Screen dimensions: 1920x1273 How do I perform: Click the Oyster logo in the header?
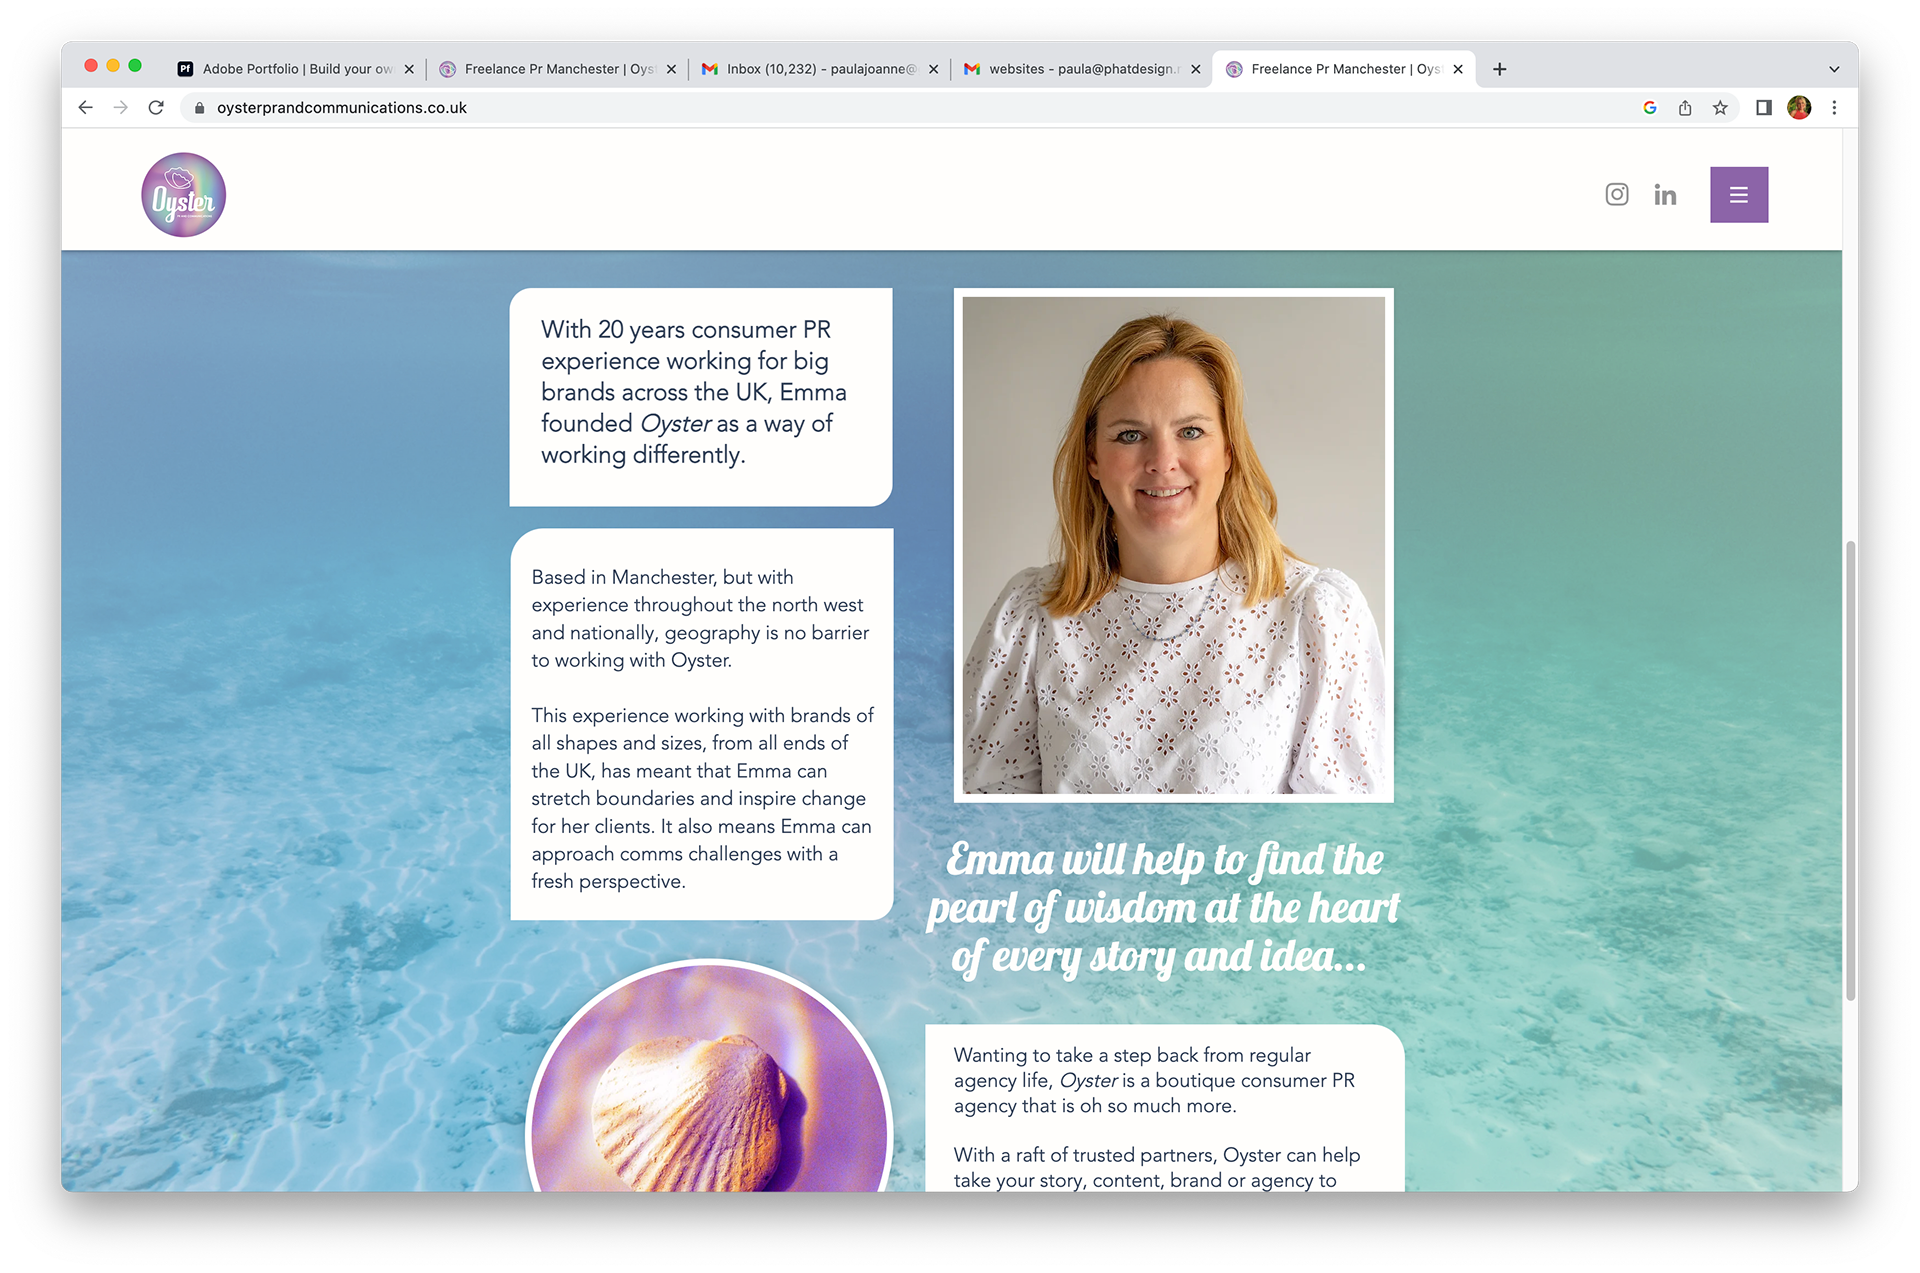[184, 195]
